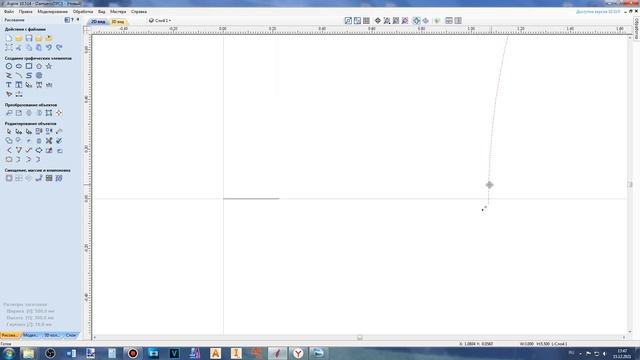The height and width of the screenshot is (360, 640).
Task: Click the red record button taskbar icon
Action: 133,353
